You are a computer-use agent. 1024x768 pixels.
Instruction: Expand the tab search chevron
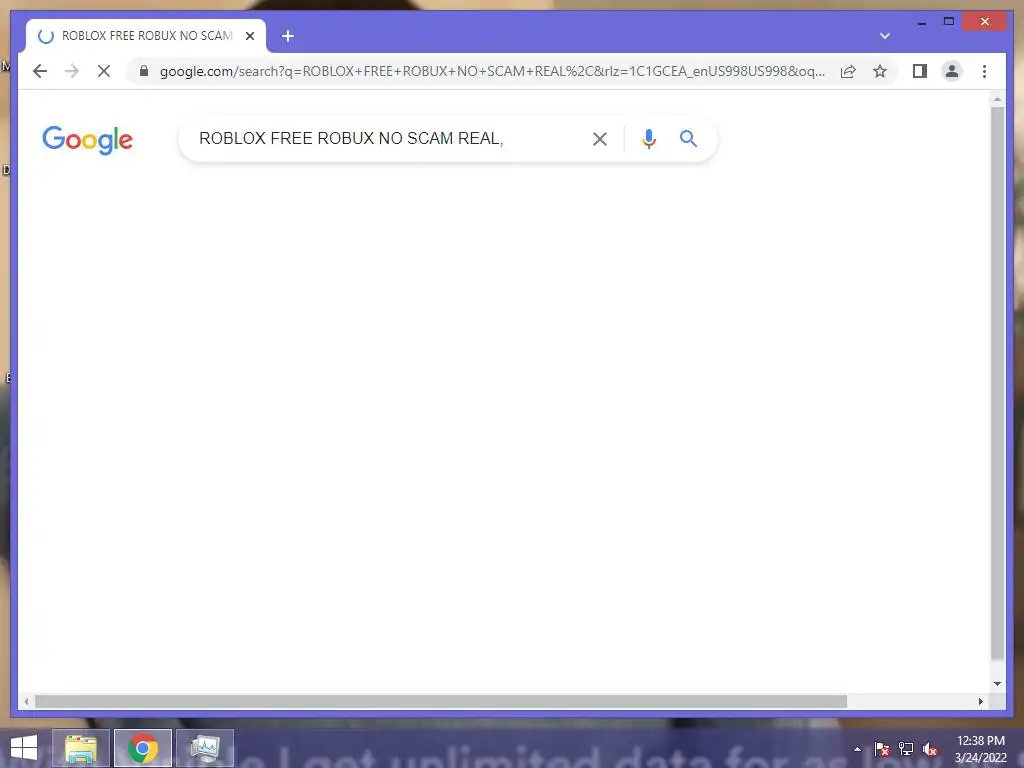[x=884, y=36]
